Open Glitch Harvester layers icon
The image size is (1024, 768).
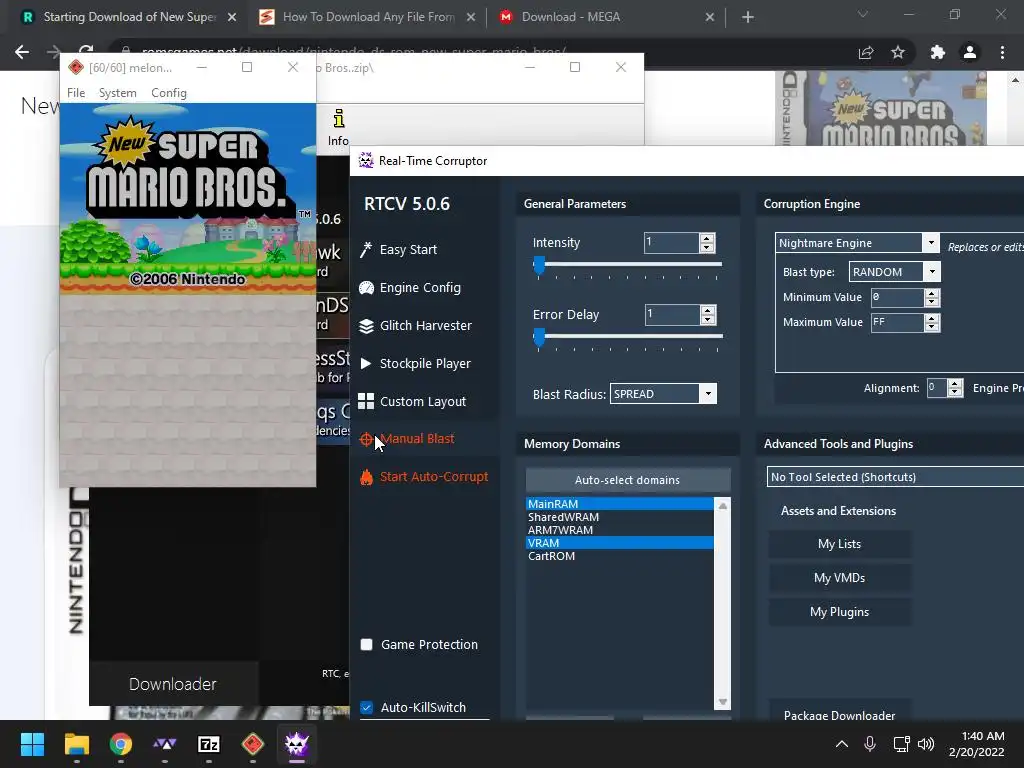click(x=366, y=325)
